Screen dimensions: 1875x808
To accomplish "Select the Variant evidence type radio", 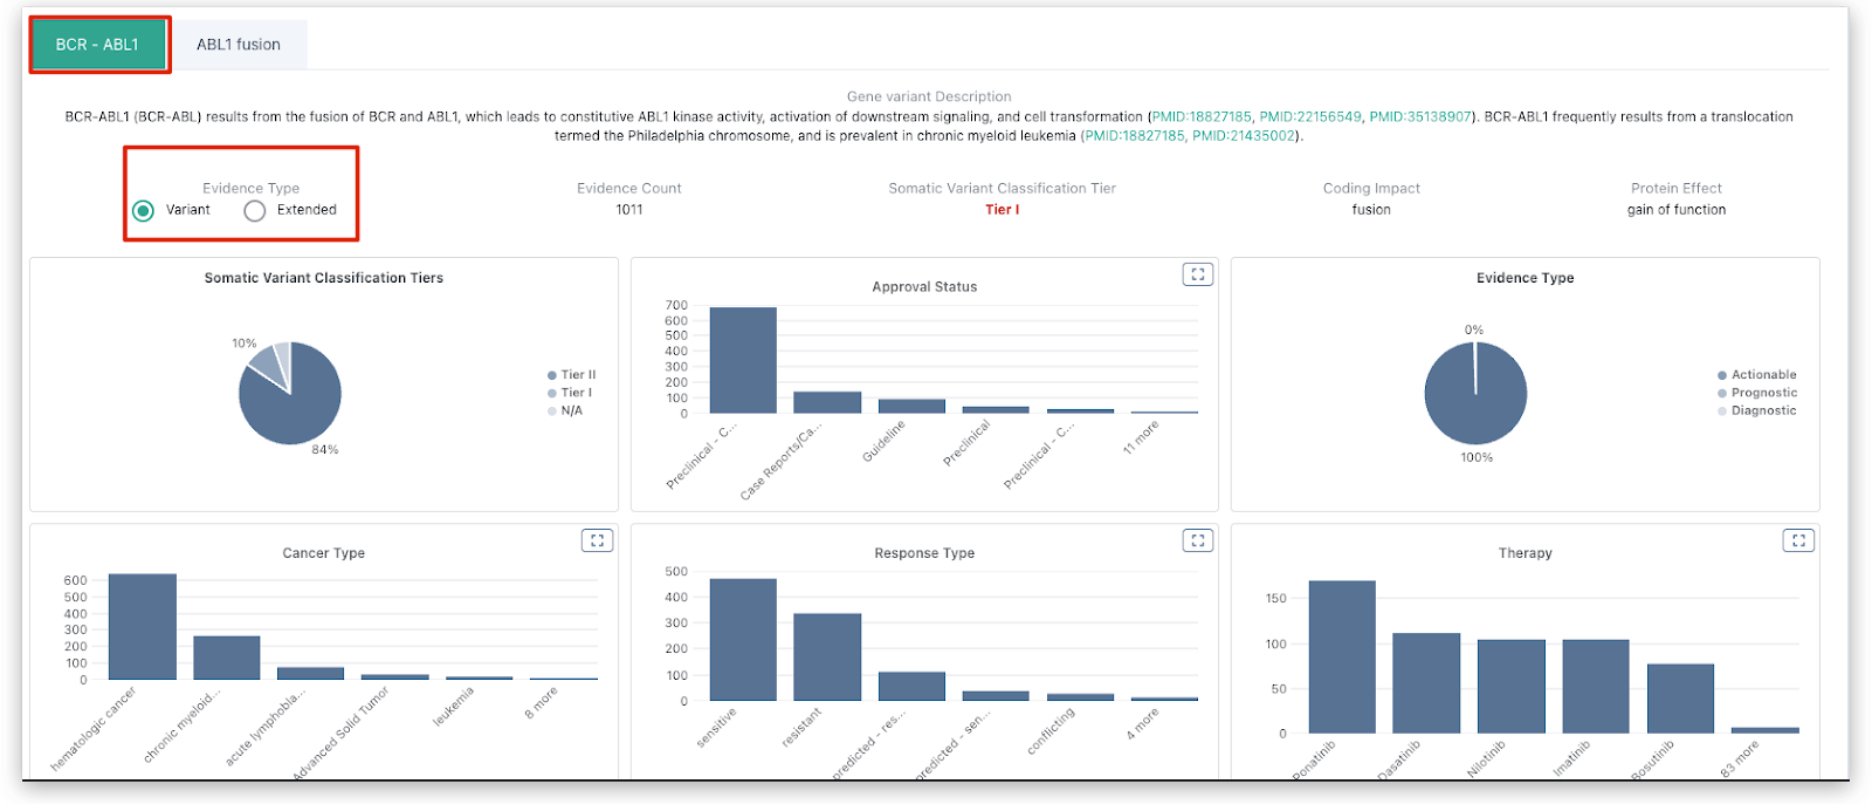I will pos(144,210).
